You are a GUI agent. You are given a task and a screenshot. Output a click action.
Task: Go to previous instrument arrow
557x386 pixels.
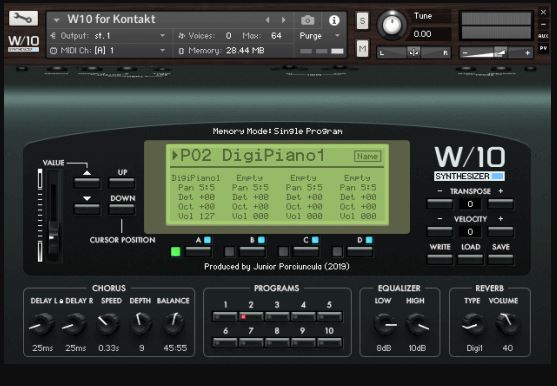[x=267, y=20]
